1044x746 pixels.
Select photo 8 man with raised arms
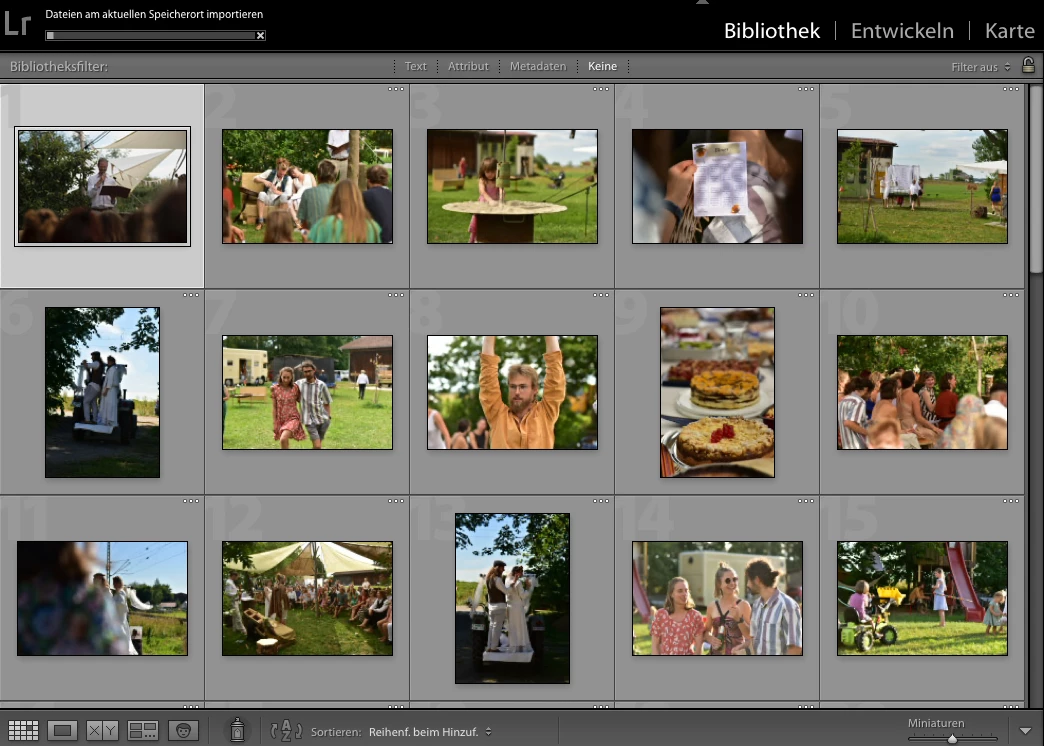(512, 392)
